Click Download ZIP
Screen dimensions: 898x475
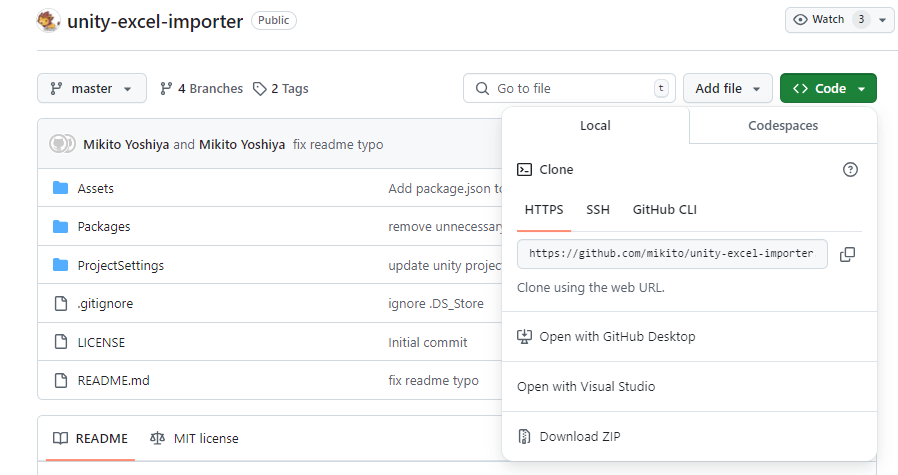pos(689,436)
